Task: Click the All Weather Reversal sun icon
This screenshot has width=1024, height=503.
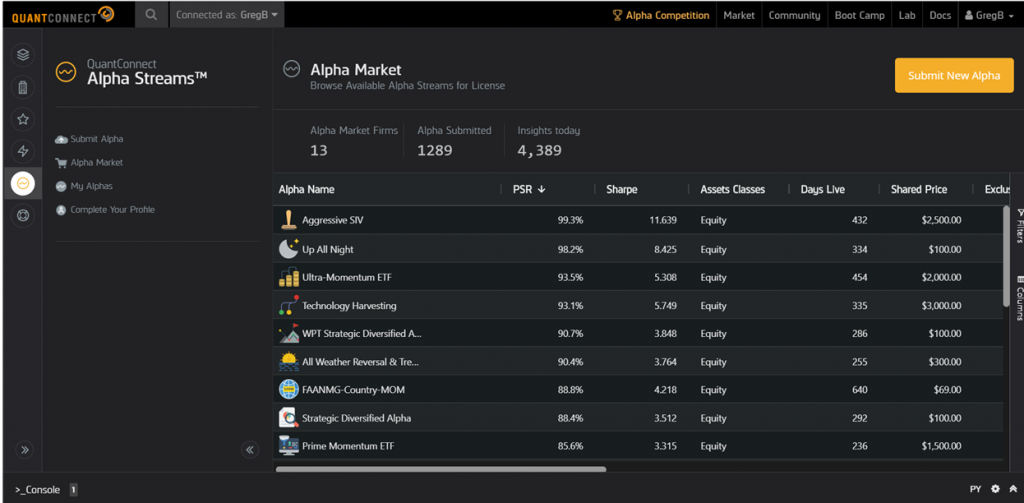Action: click(x=289, y=361)
